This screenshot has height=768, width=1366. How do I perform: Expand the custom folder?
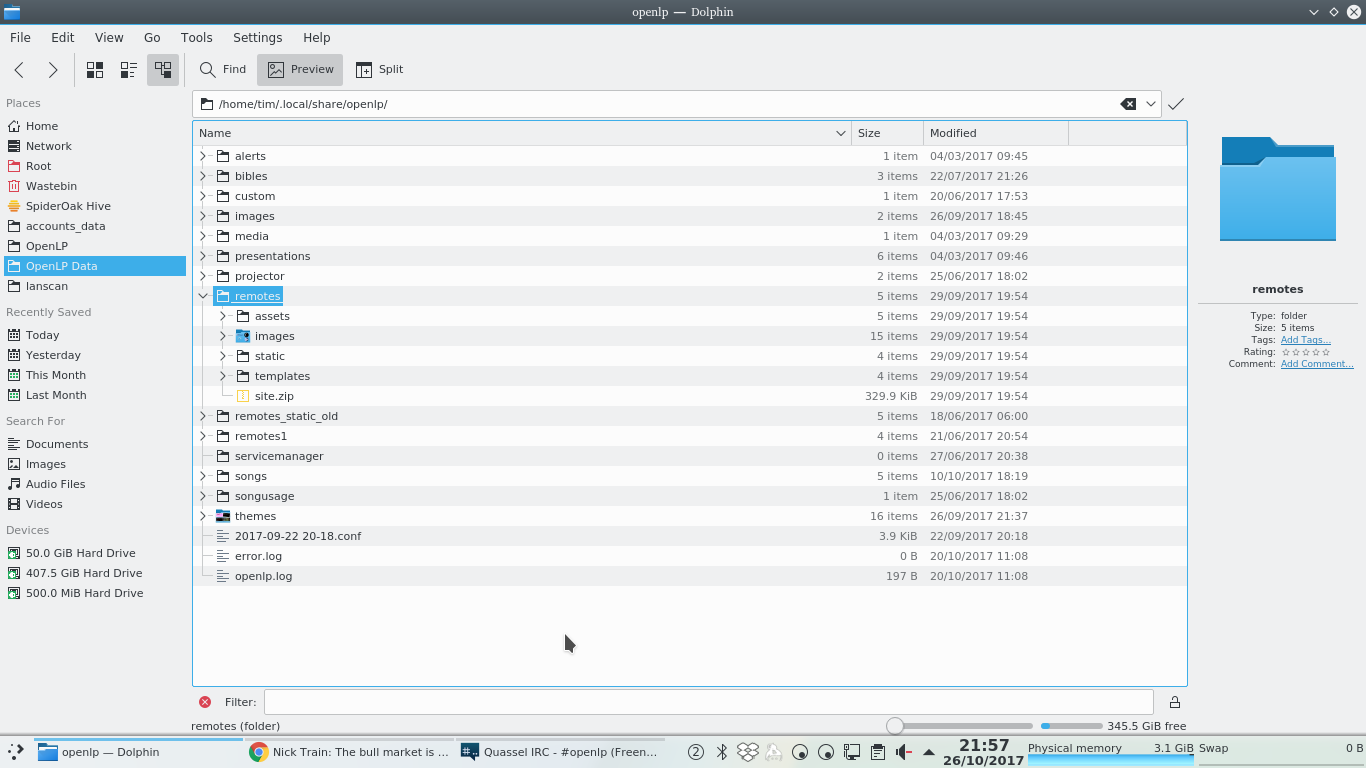(203, 196)
